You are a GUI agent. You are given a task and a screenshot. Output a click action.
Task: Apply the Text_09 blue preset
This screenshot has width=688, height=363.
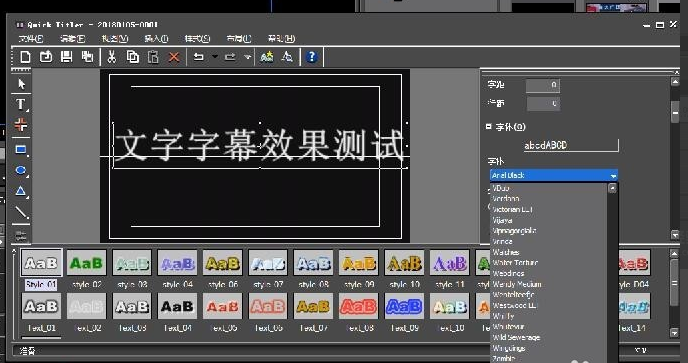pos(404,306)
